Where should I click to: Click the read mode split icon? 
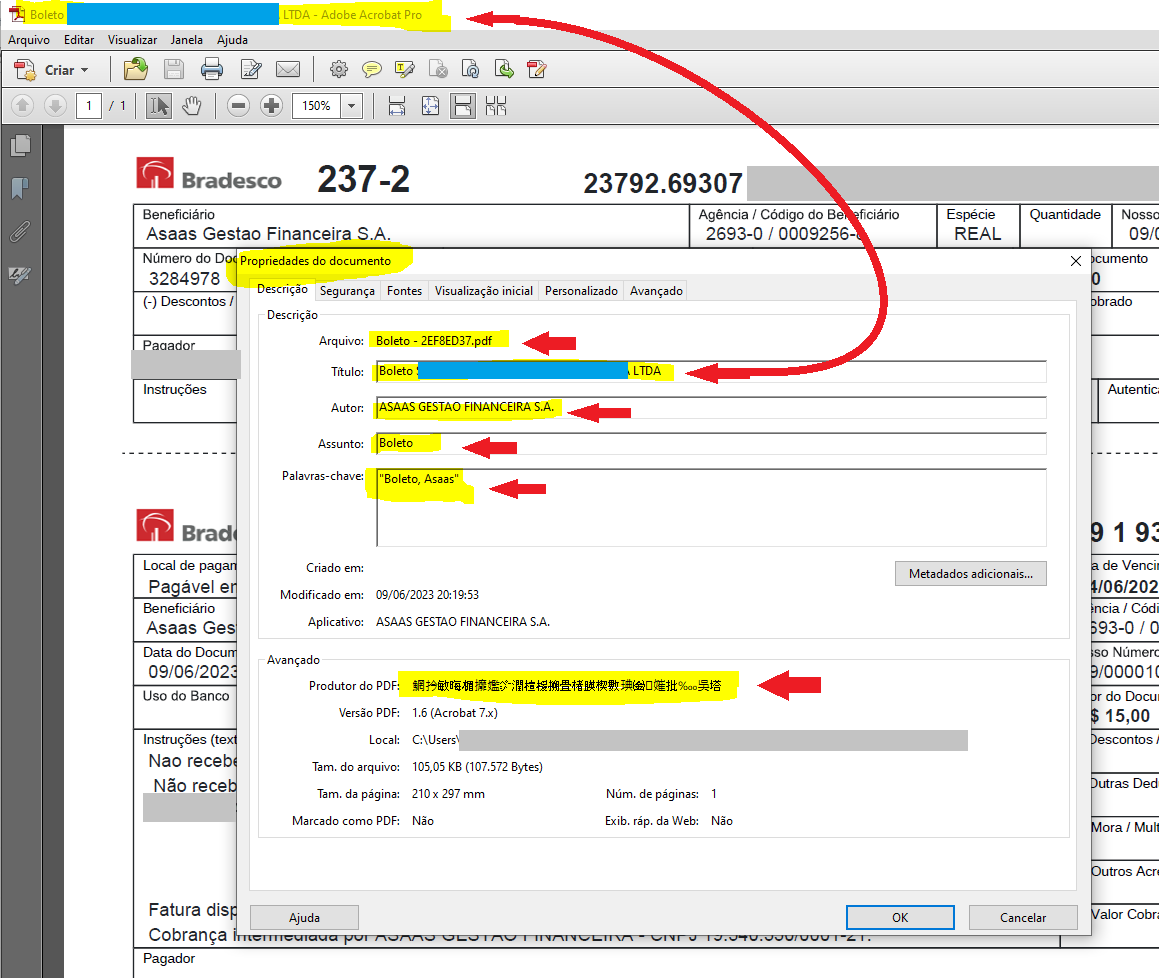[x=496, y=106]
